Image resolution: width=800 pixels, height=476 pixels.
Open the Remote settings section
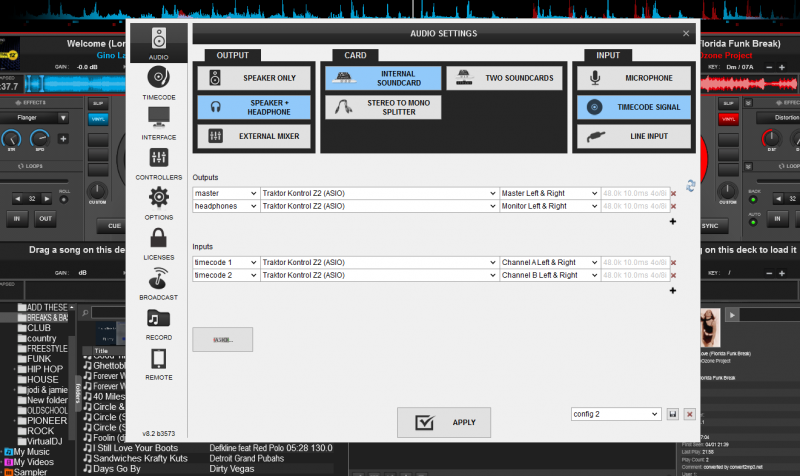point(159,363)
